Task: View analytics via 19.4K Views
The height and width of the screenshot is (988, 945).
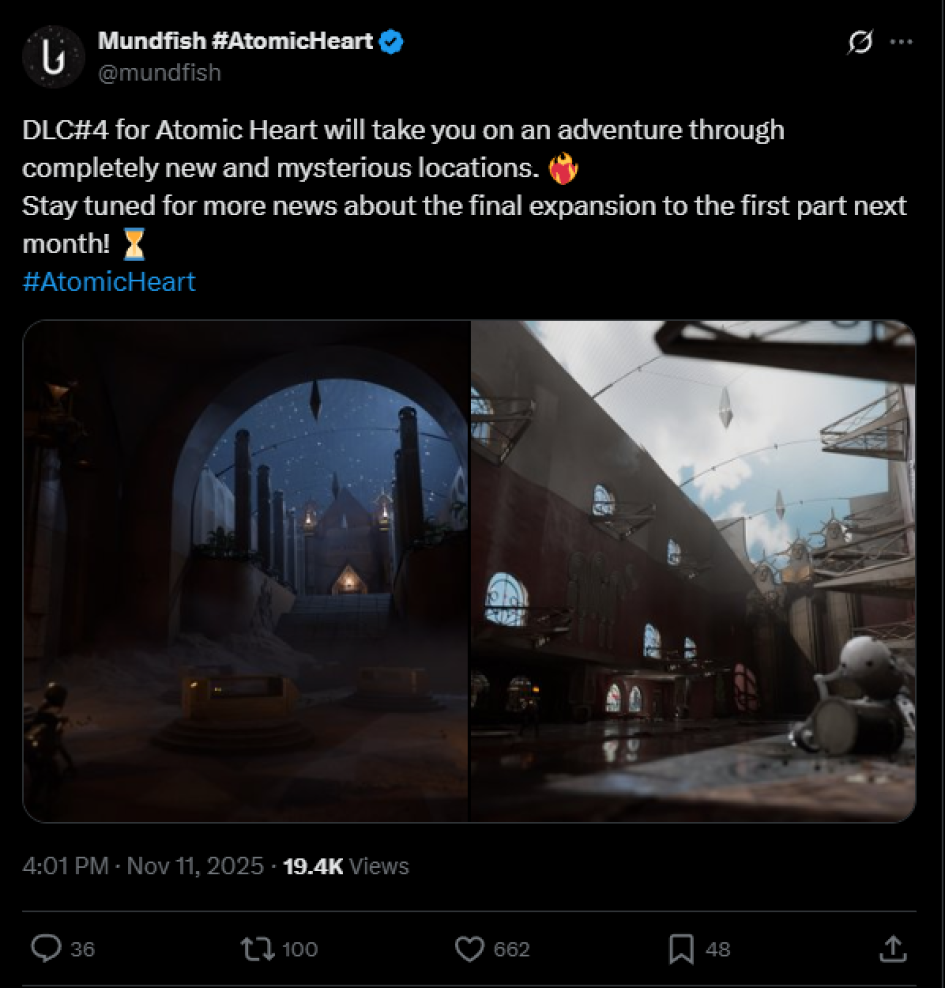Action: [346, 866]
